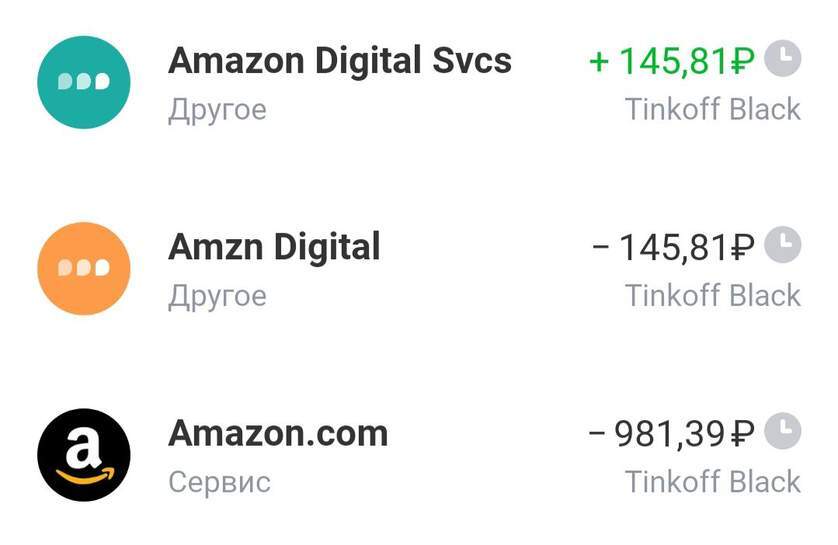Image resolution: width=838 pixels, height=545 pixels.
Task: Open the Amazon.com transaction title
Action: (x=278, y=434)
